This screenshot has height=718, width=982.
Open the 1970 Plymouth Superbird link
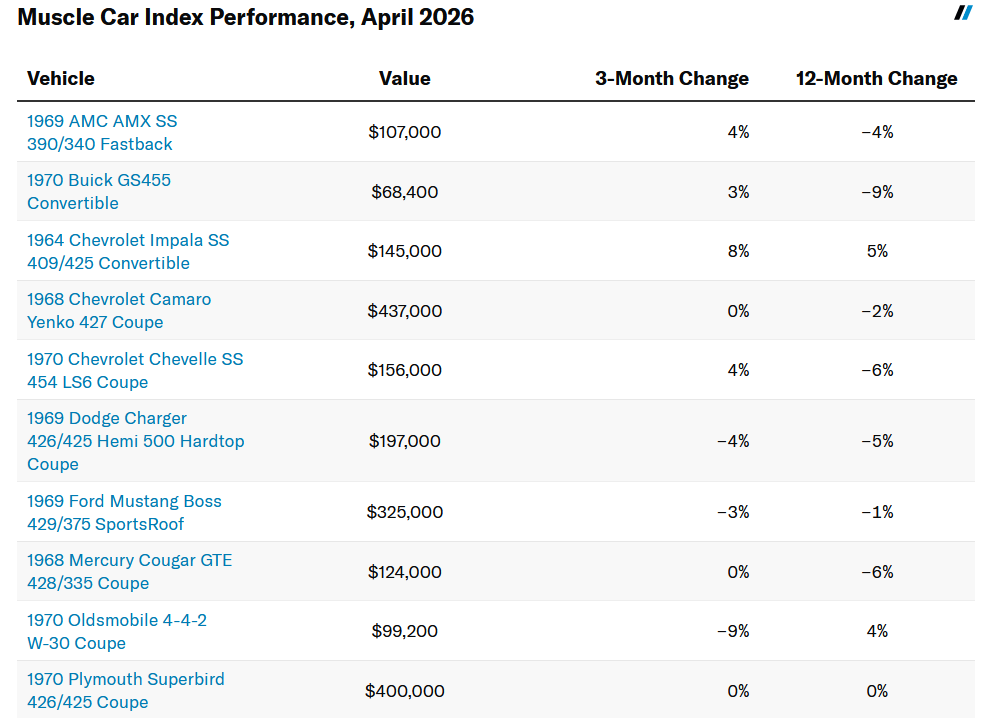[125, 690]
